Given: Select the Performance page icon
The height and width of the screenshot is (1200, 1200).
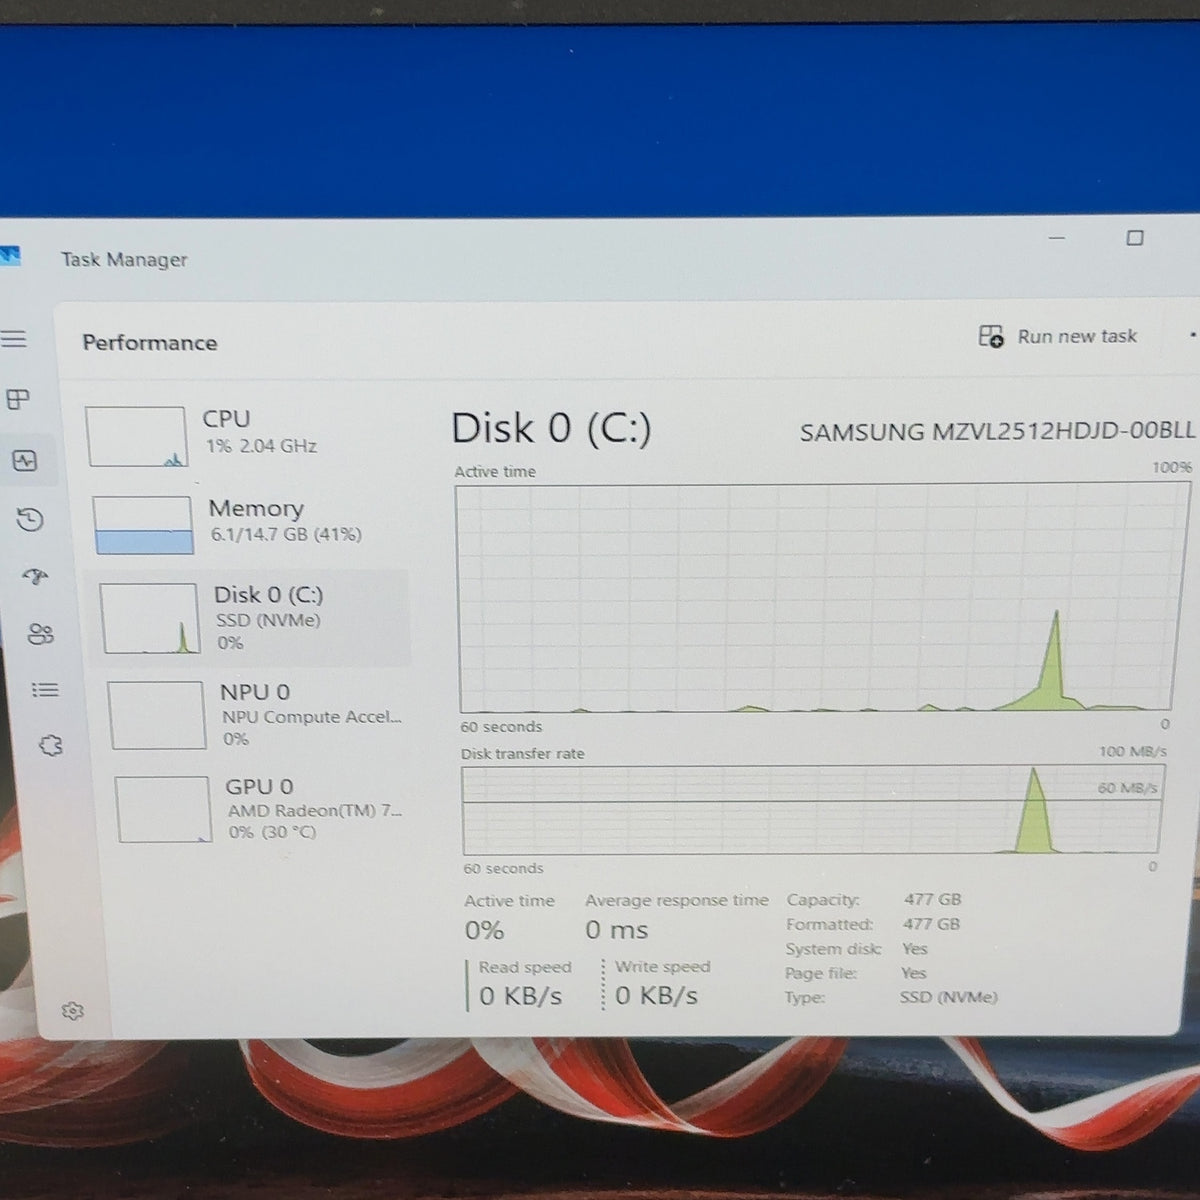Looking at the screenshot, I should click(x=24, y=461).
